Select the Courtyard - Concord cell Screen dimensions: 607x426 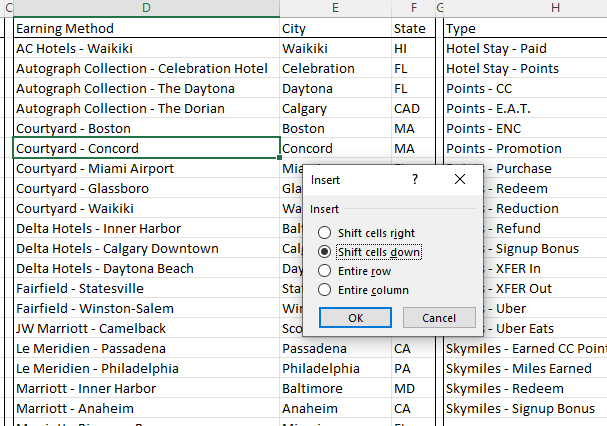146,148
